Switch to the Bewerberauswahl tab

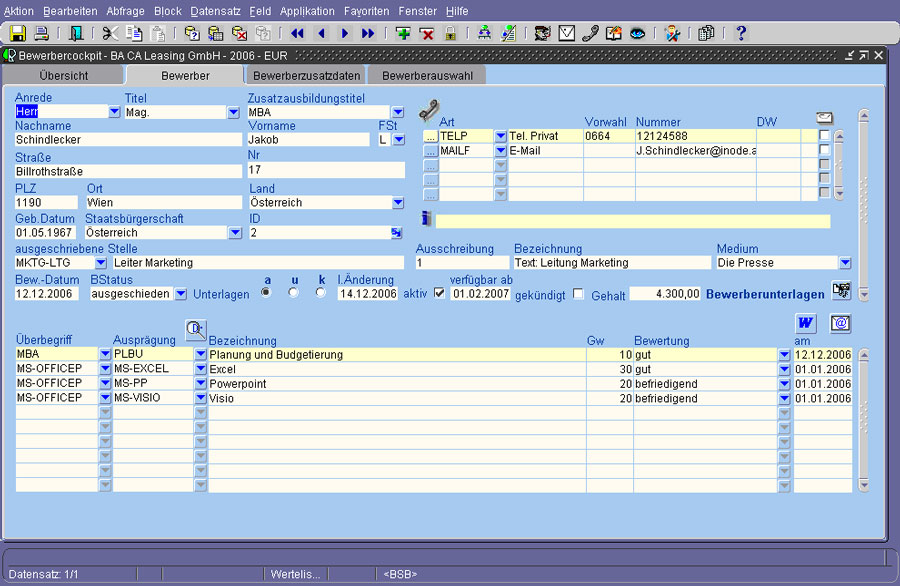(x=428, y=76)
